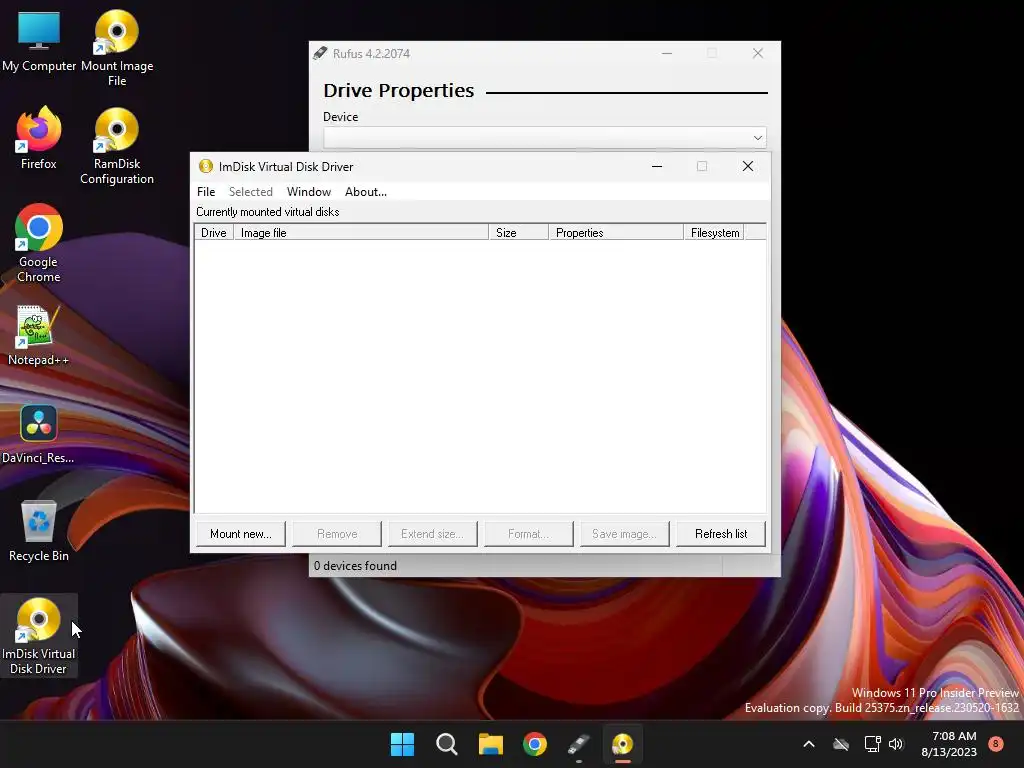Click the Extend size... button
Screen dimensions: 1024x768
click(433, 534)
